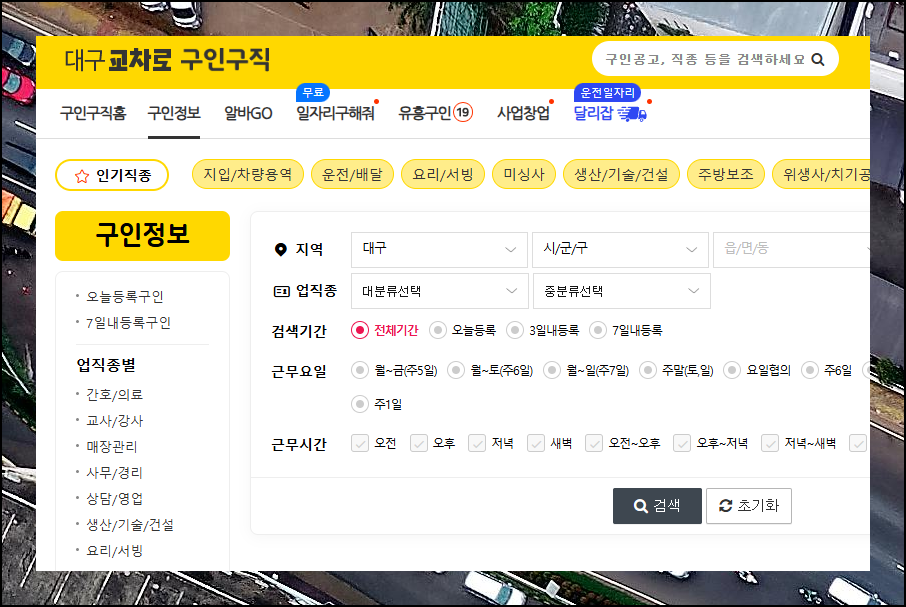Select the 생산/기술/건설 category pill
Screen dimensions: 906x607
pos(621,174)
